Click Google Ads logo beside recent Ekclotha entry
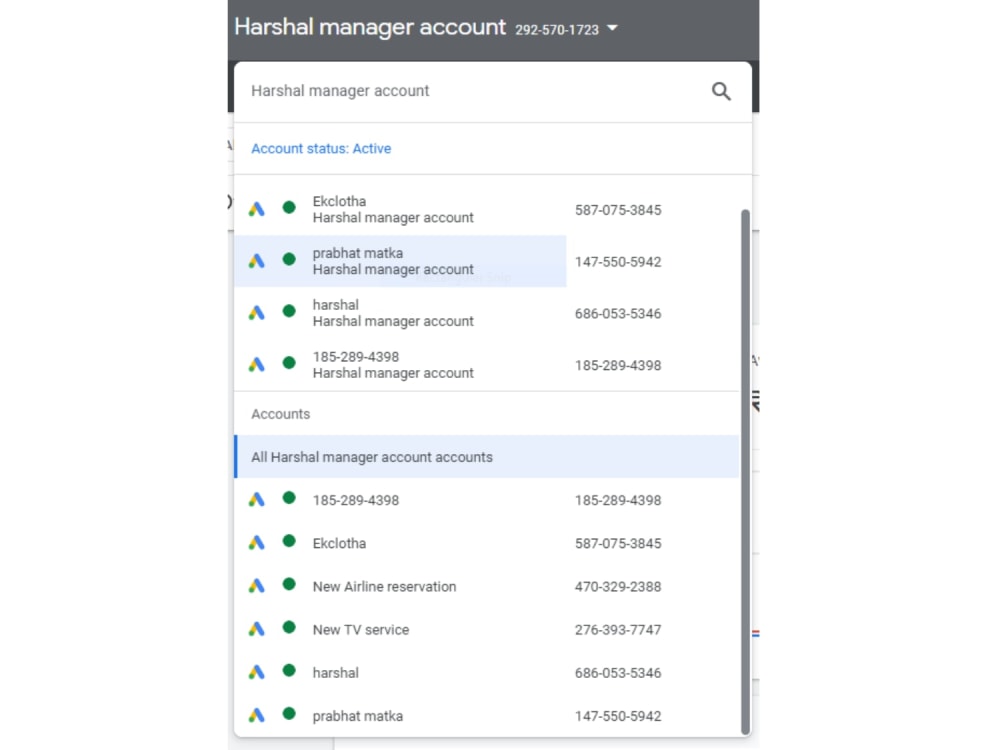 pyautogui.click(x=256, y=209)
